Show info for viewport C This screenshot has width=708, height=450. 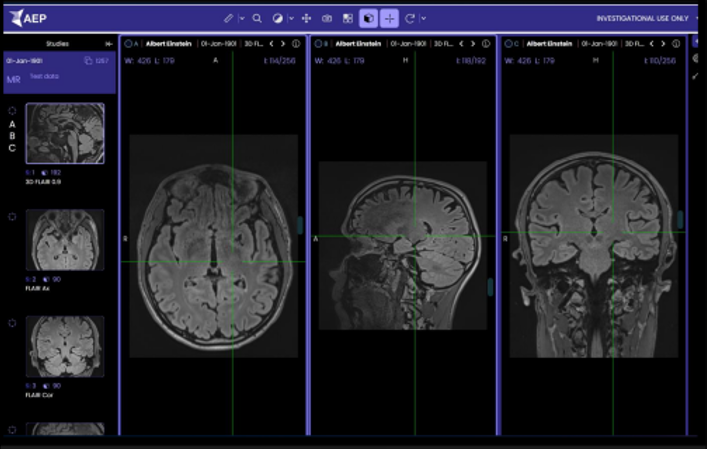pos(677,44)
